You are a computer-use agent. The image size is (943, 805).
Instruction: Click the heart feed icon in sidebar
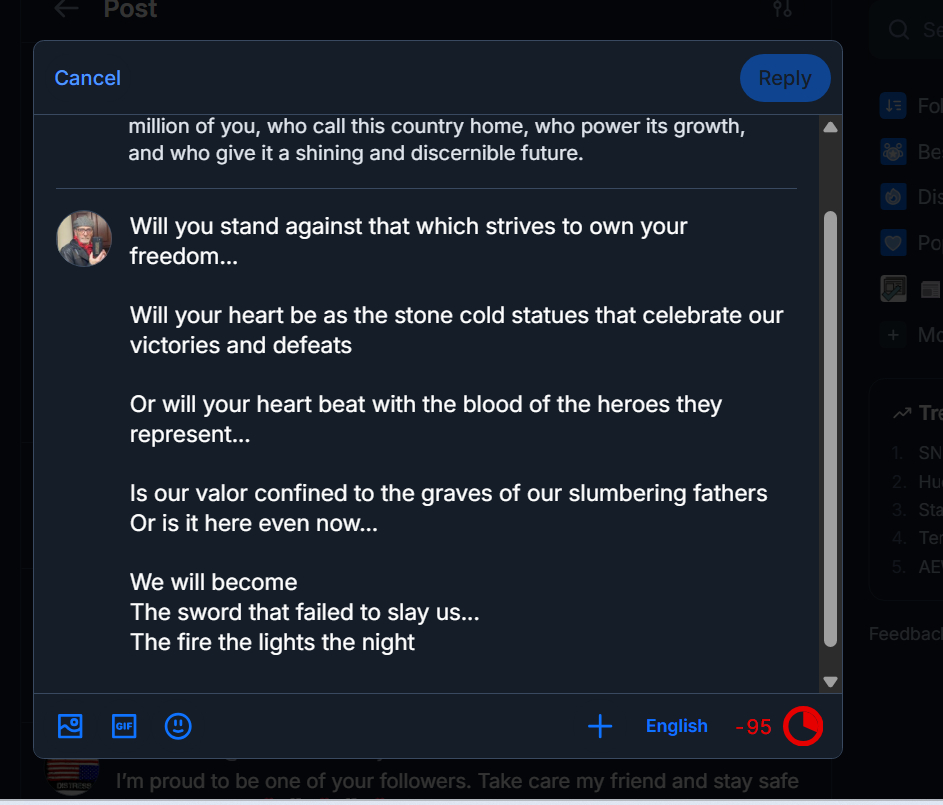(893, 243)
